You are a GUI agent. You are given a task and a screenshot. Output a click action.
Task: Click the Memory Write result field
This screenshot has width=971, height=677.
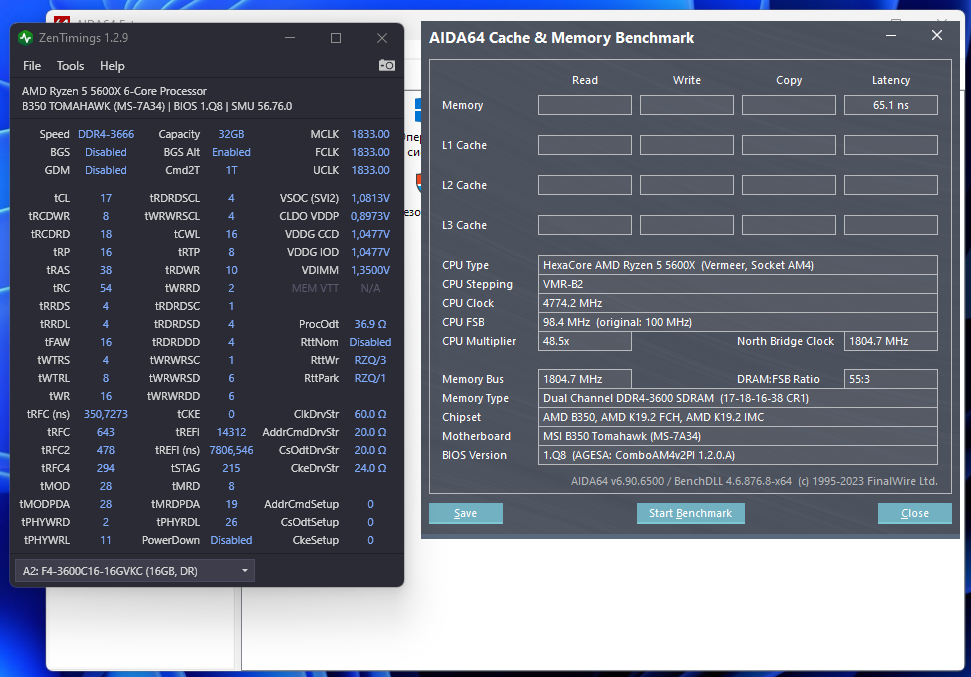tap(687, 105)
